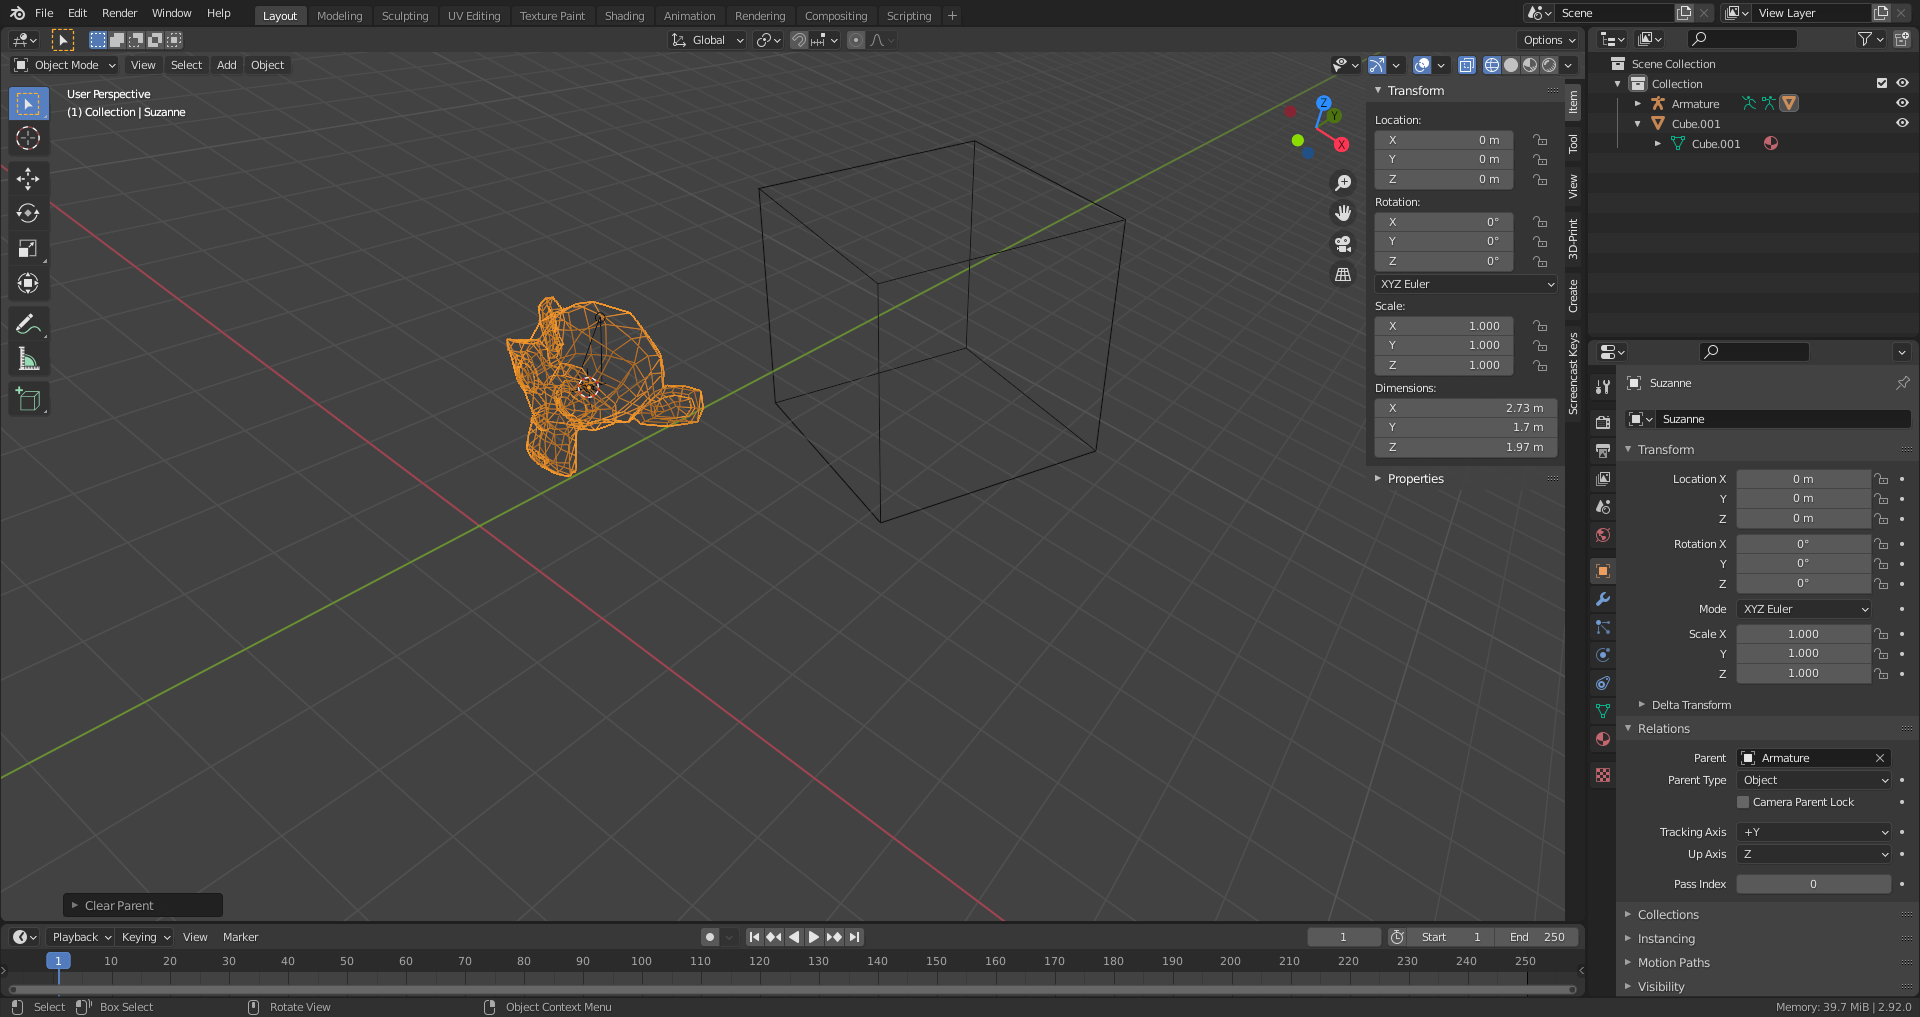The height and width of the screenshot is (1017, 1920).
Task: Open the Up Axis dropdown
Action: [x=1814, y=854]
